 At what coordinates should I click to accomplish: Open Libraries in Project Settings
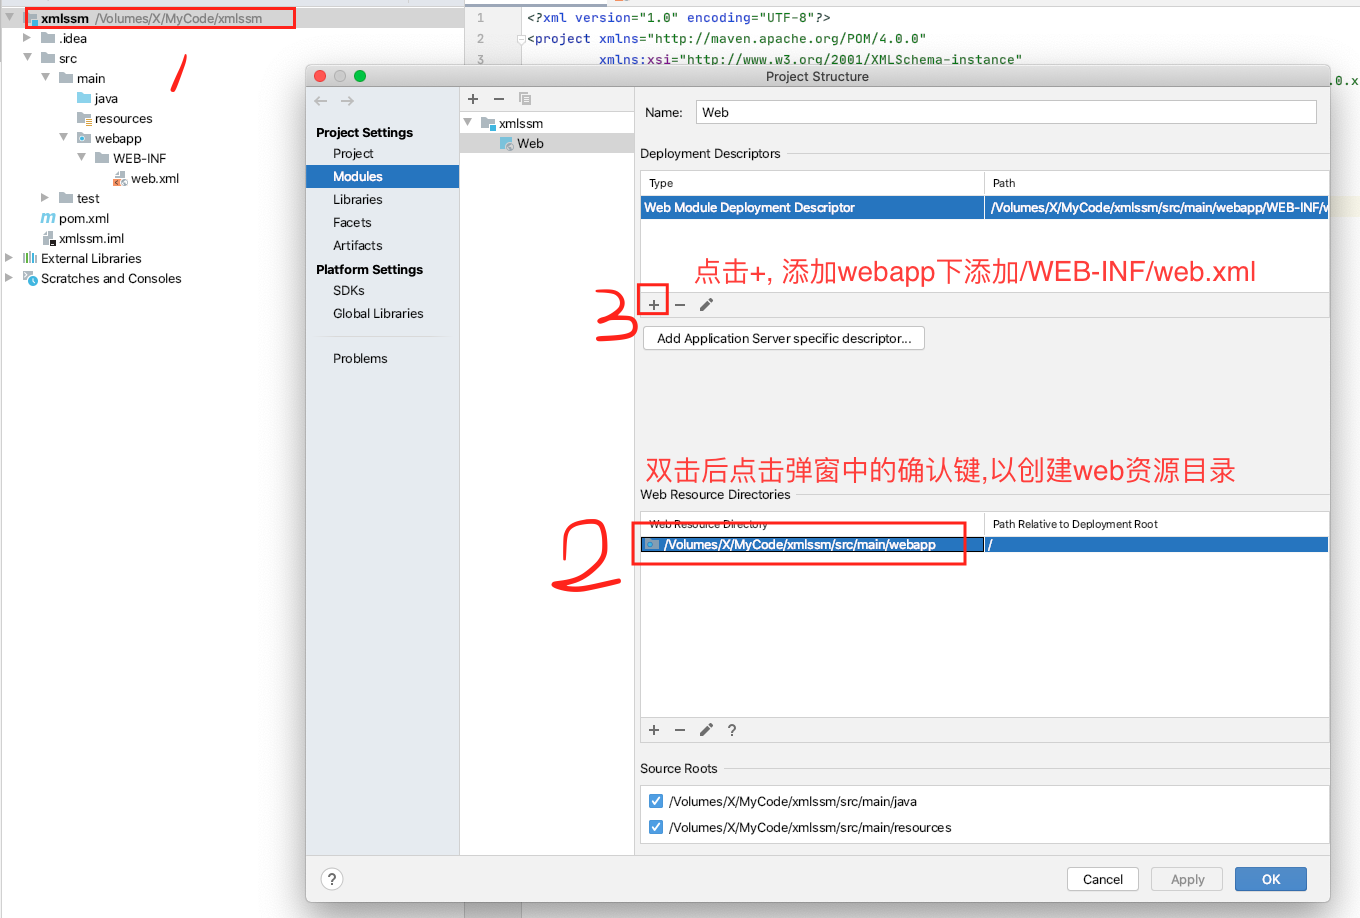point(358,200)
